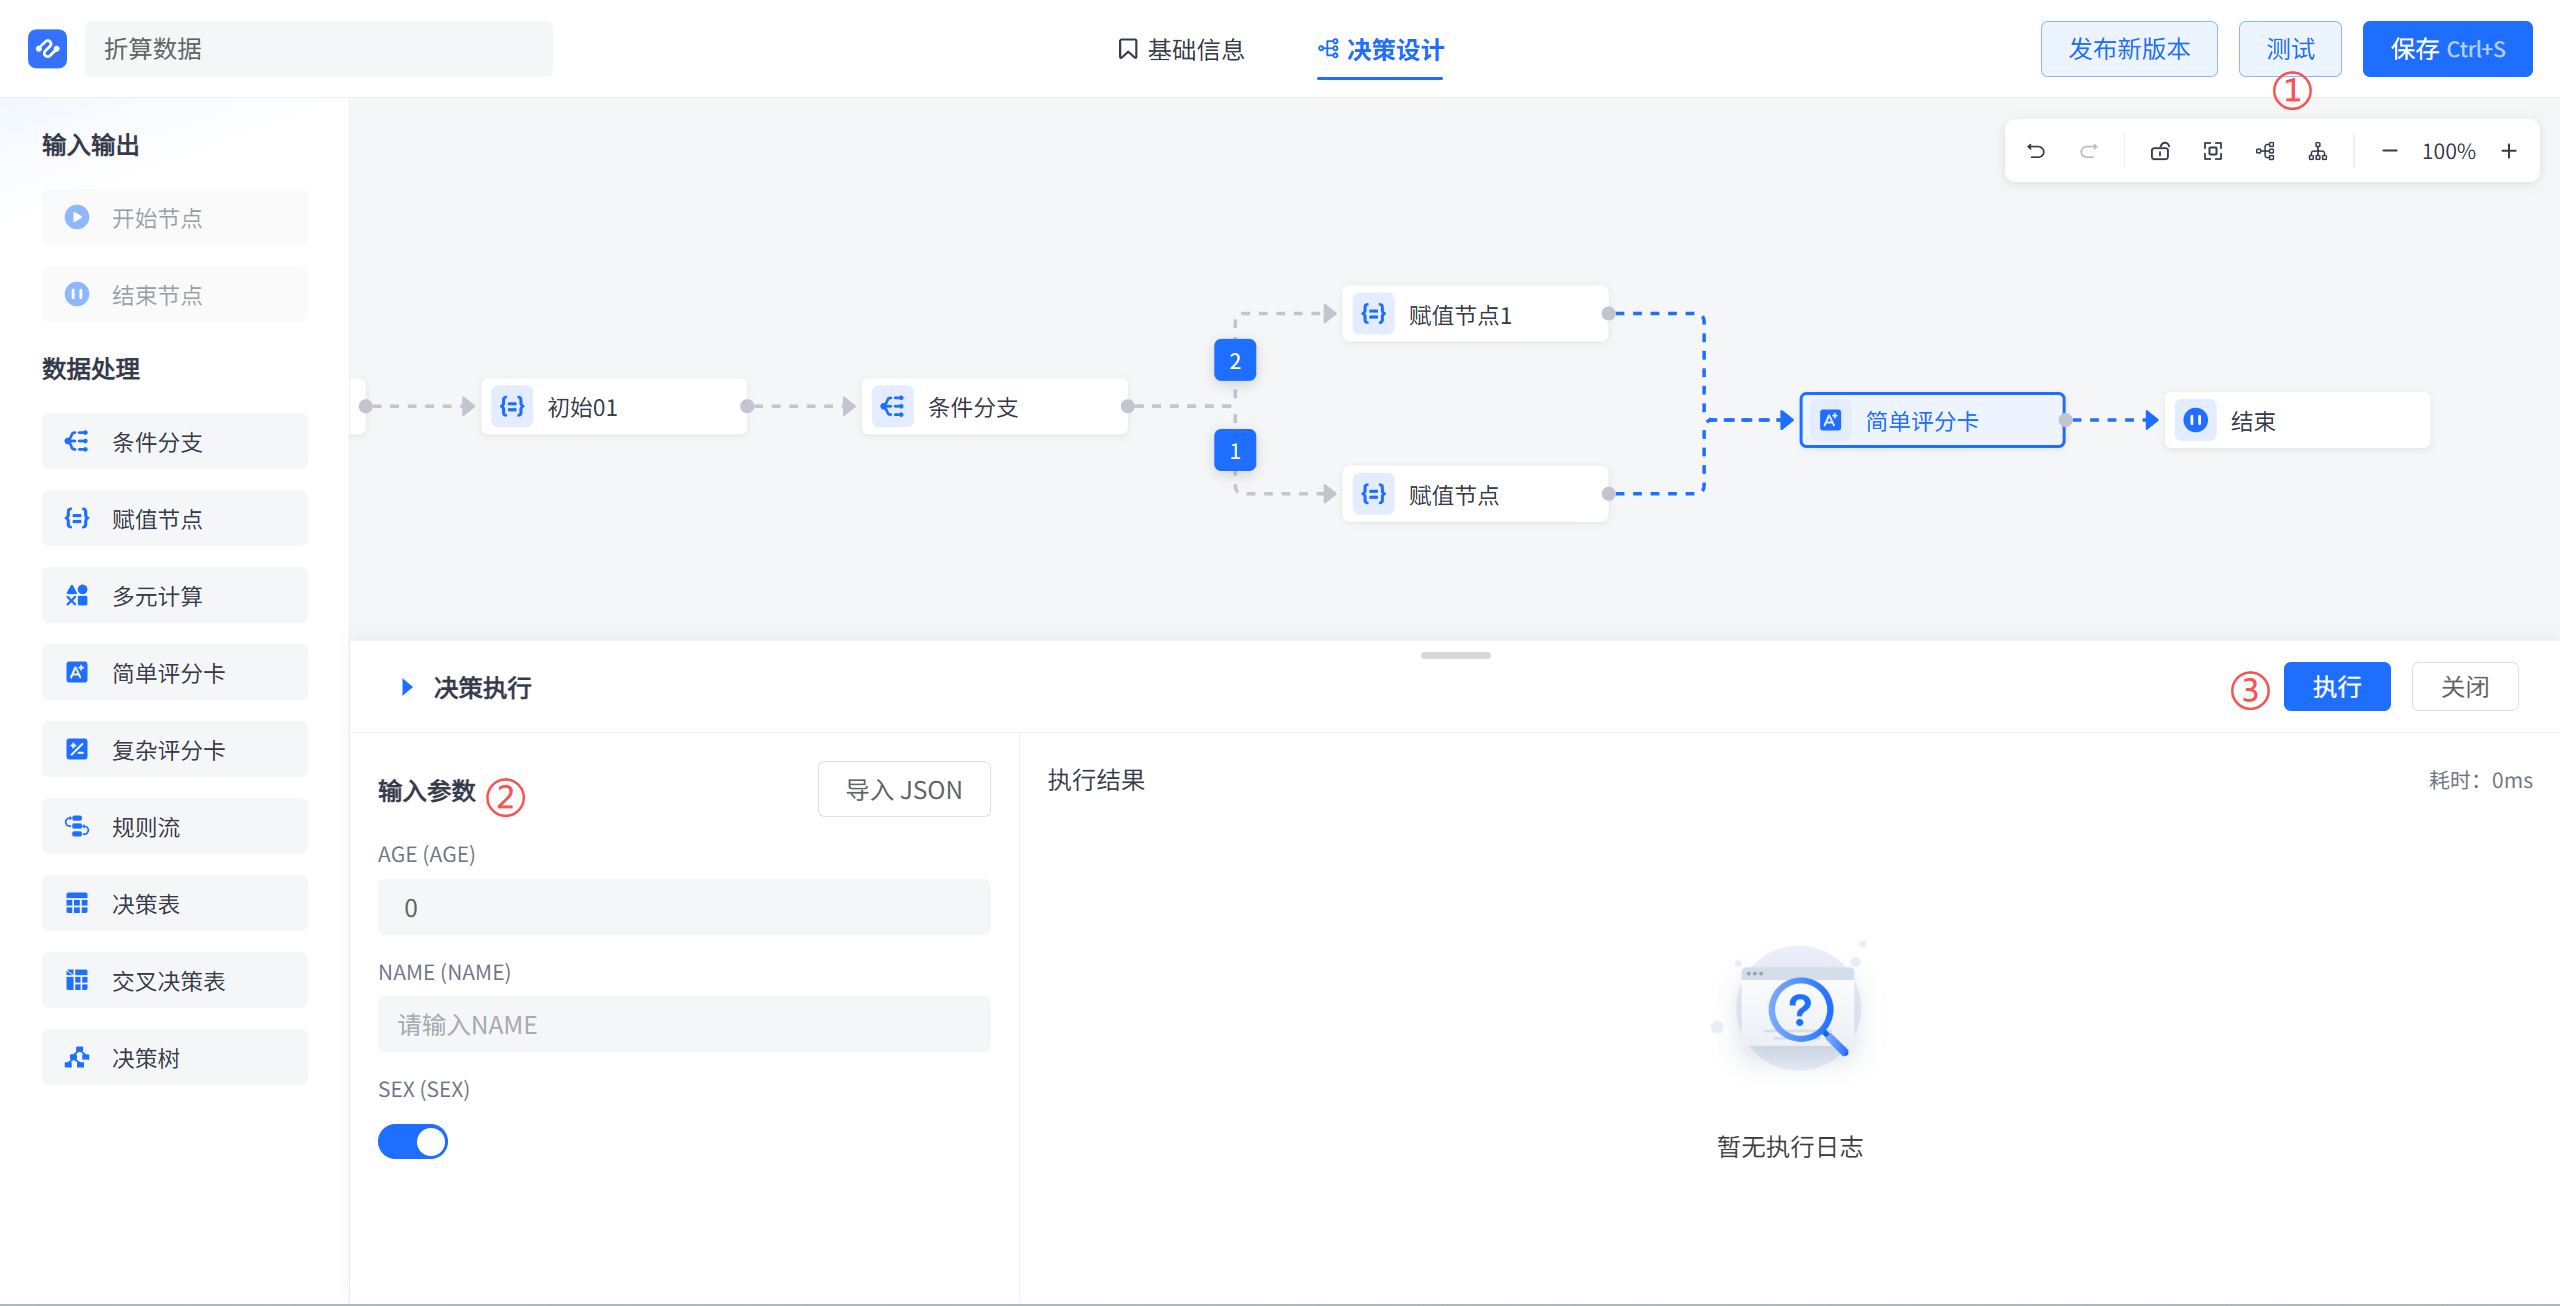This screenshot has height=1306, width=2560.
Task: Select the 决策树 sidebar node
Action: click(175, 1057)
